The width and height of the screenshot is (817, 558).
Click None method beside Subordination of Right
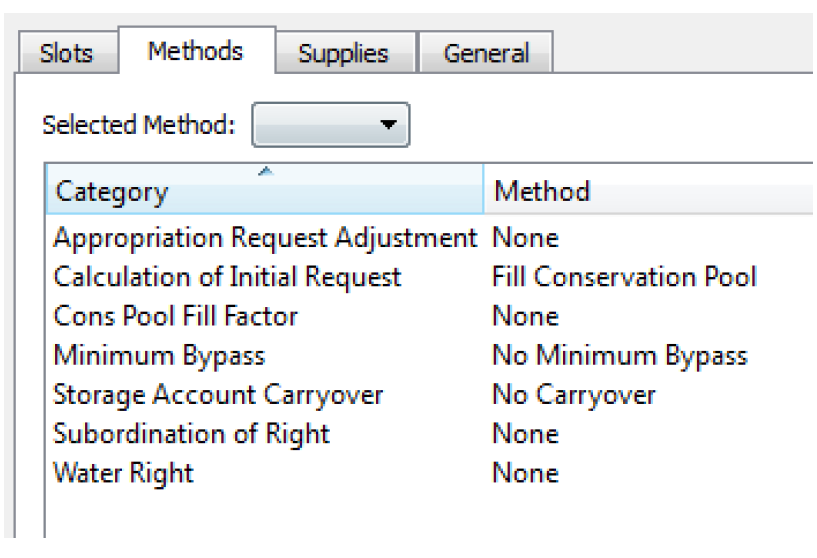pos(525,434)
